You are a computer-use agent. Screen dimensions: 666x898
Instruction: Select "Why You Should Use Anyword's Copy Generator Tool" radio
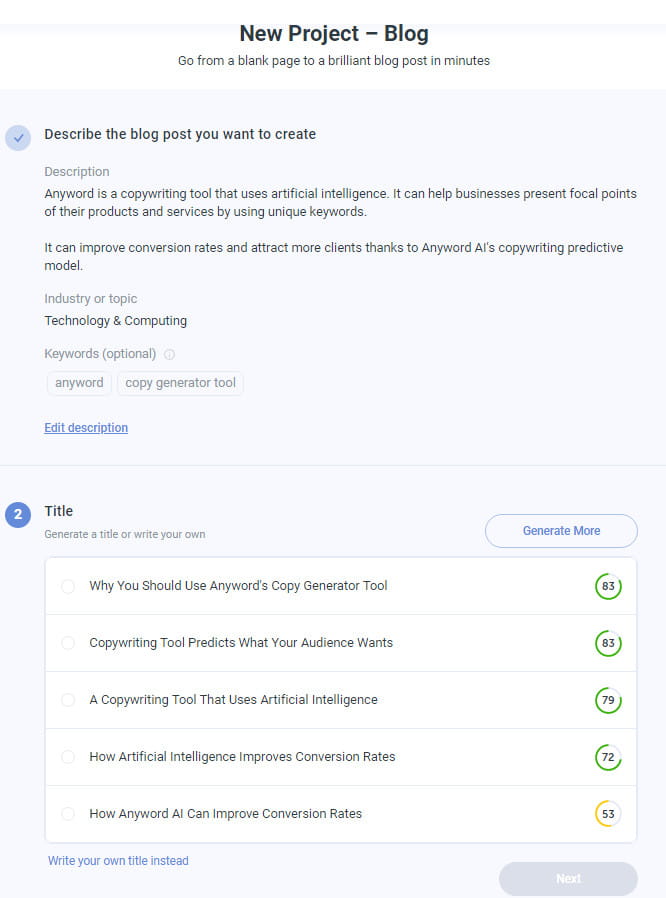[x=68, y=586]
